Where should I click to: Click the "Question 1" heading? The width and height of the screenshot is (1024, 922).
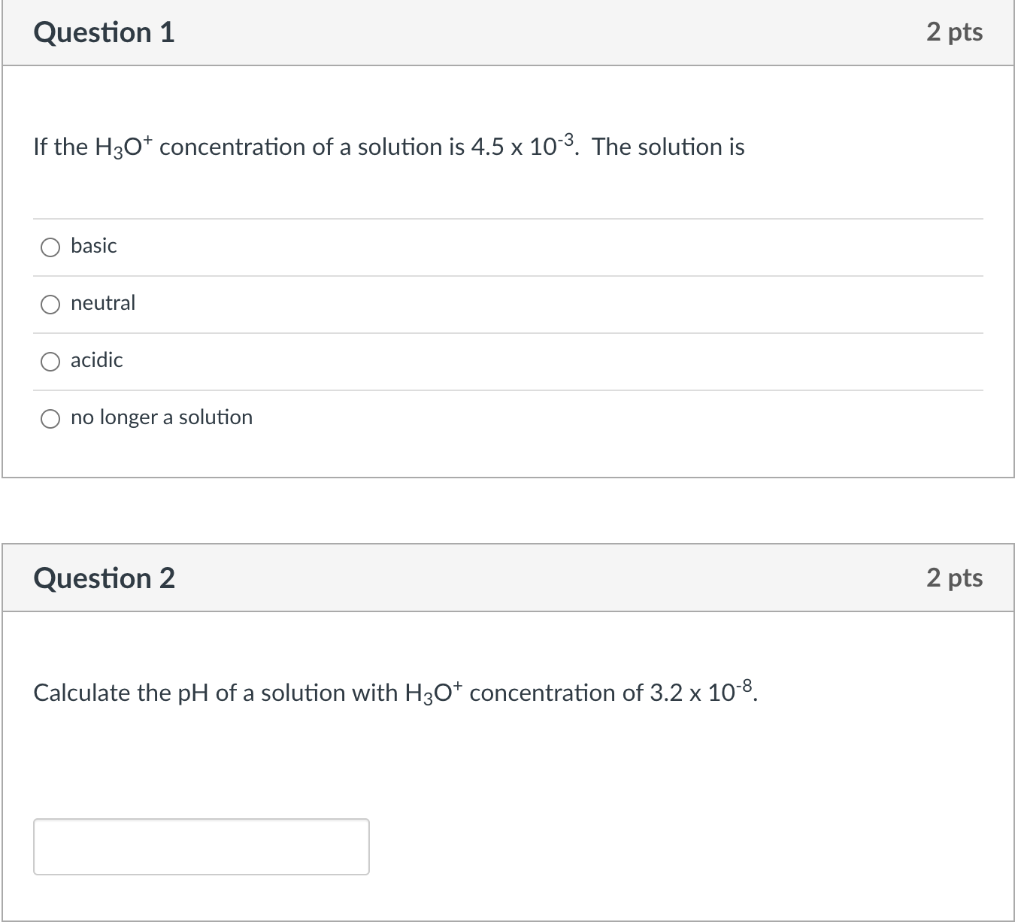point(104,33)
